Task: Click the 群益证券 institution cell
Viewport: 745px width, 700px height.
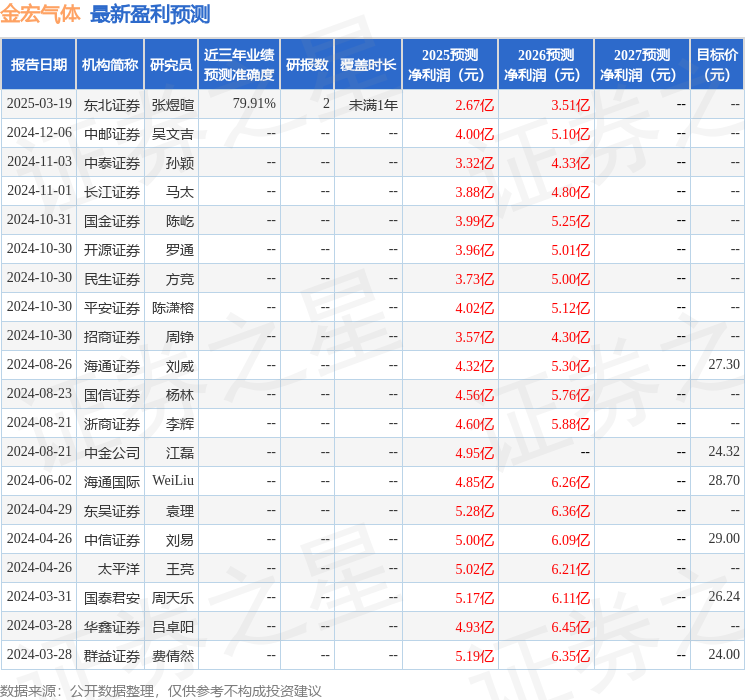Action: [x=112, y=656]
